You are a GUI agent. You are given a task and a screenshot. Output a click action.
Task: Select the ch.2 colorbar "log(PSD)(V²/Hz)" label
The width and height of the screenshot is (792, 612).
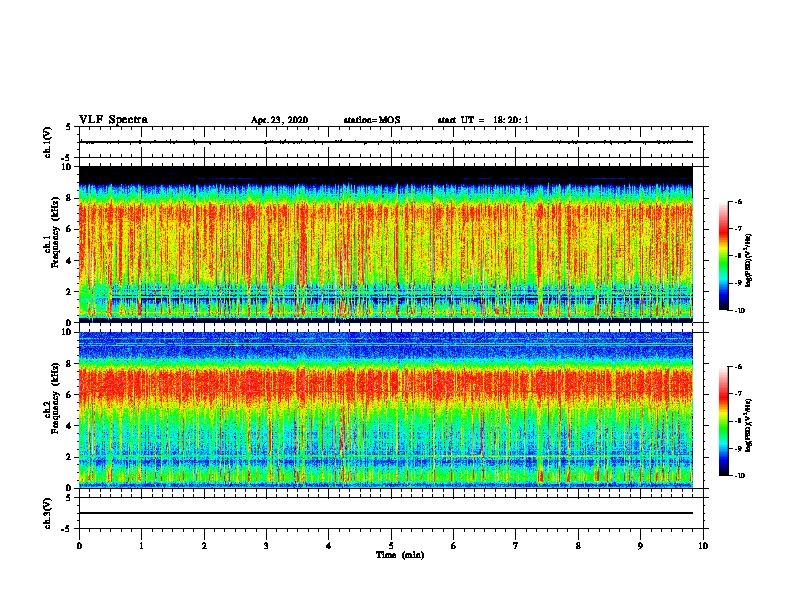748,426
